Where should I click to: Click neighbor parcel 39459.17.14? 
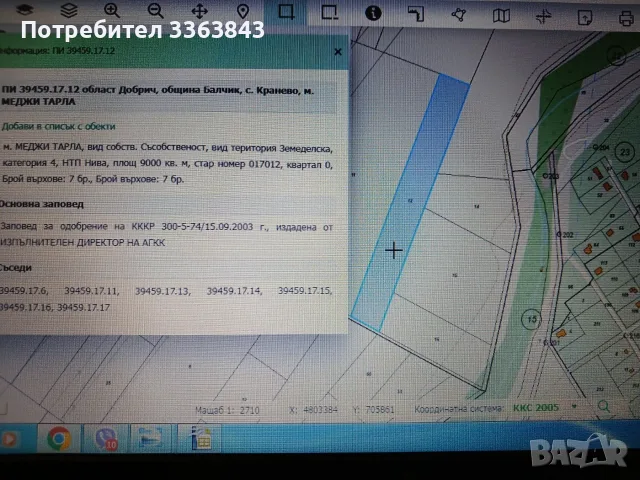234,291
